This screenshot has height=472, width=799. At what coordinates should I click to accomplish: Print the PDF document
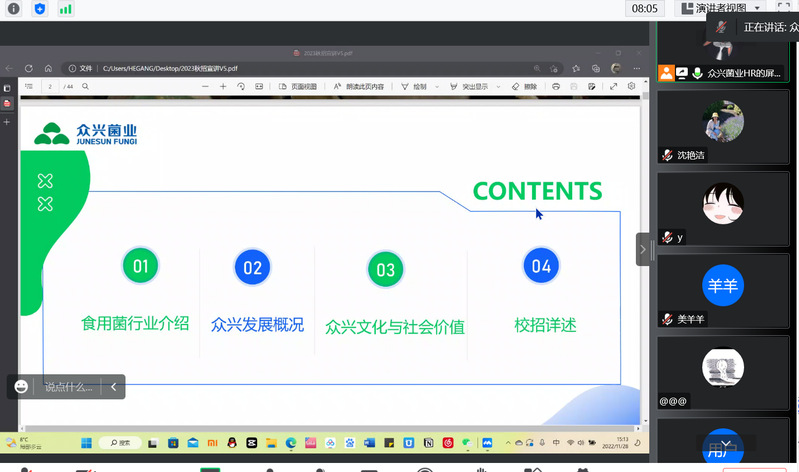pyautogui.click(x=556, y=87)
